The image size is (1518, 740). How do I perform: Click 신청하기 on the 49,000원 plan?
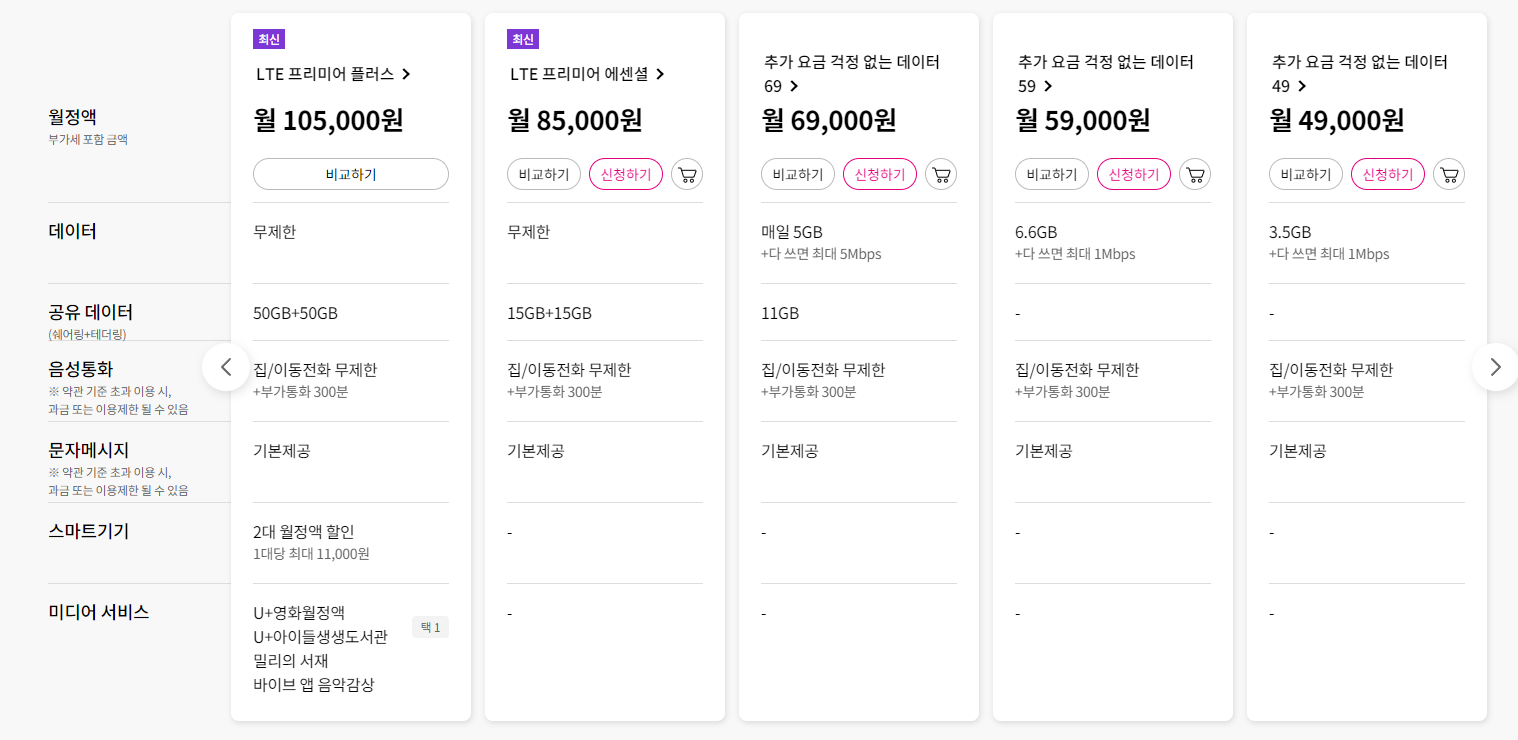(1388, 174)
